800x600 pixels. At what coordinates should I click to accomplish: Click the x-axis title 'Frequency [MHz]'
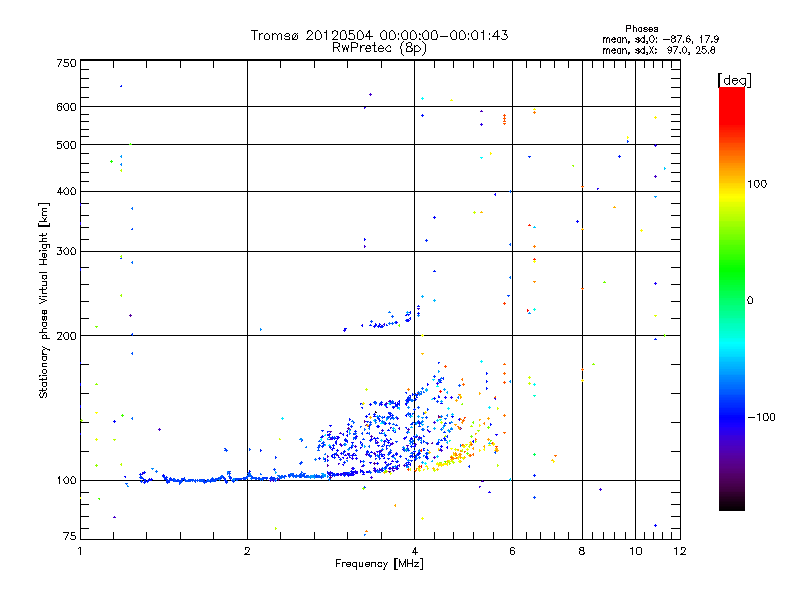pos(379,564)
